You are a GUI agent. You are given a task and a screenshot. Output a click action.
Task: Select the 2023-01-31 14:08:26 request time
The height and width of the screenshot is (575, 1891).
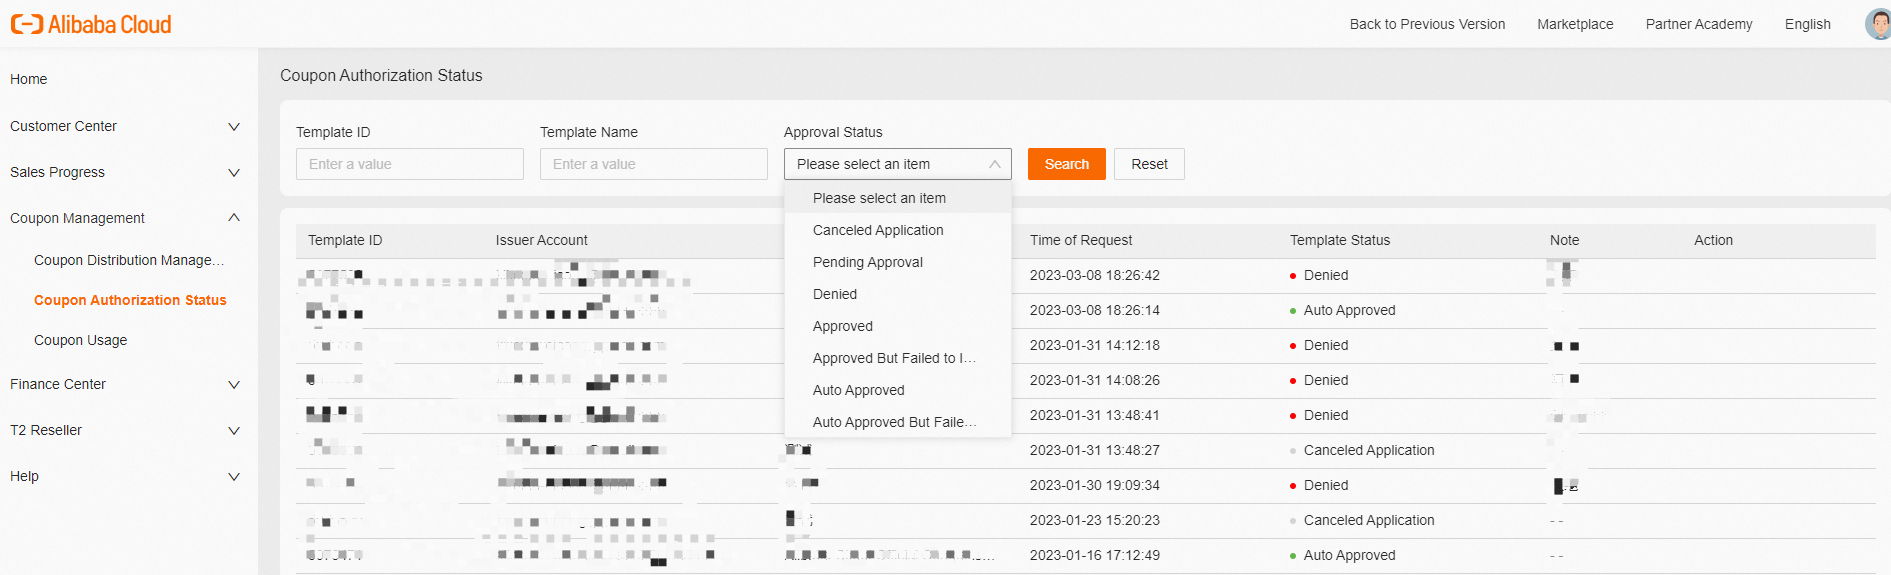(1095, 380)
